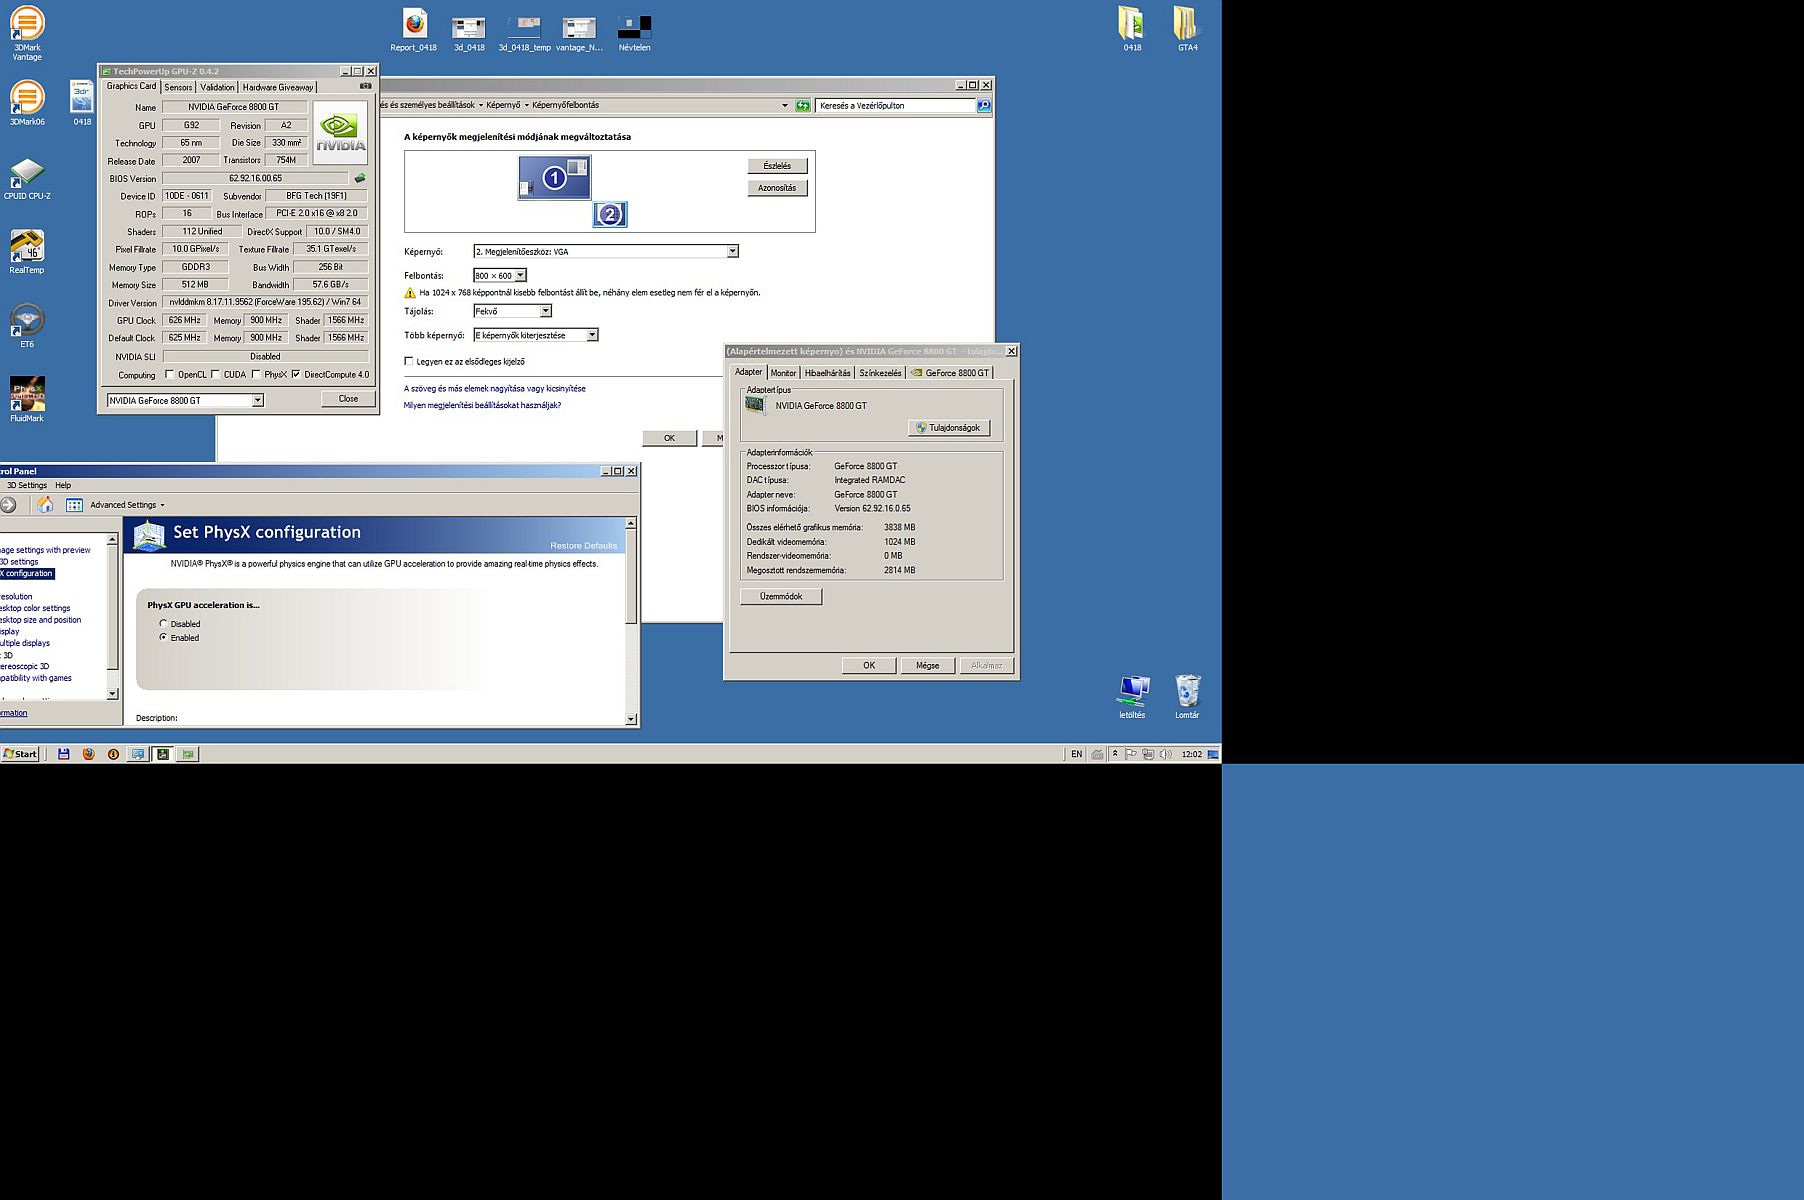Open the FluidMark PhysX shortcut
Viewport: 1804px width, 1200px height.
point(27,399)
